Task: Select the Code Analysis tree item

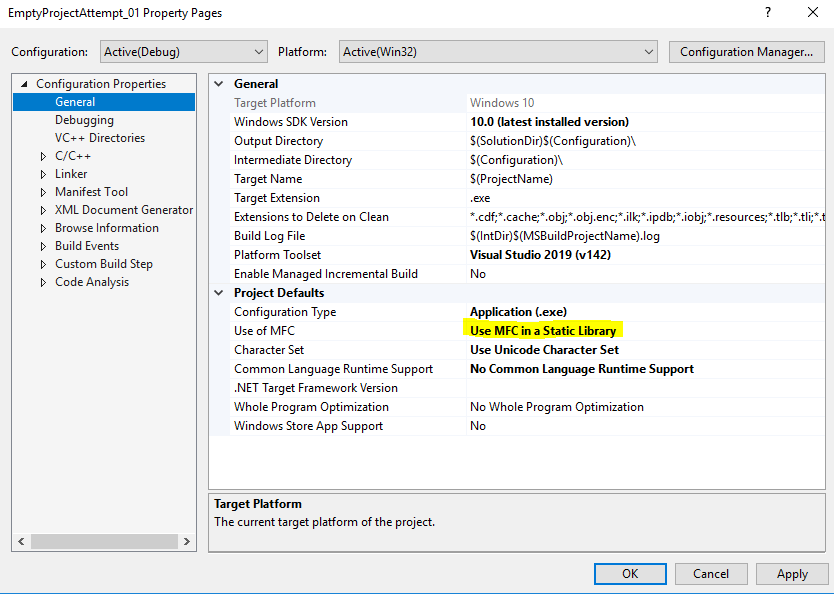Action: [x=92, y=282]
